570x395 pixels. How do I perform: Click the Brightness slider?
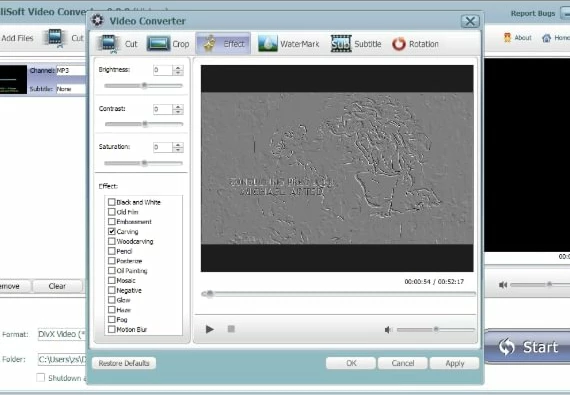coord(143,86)
